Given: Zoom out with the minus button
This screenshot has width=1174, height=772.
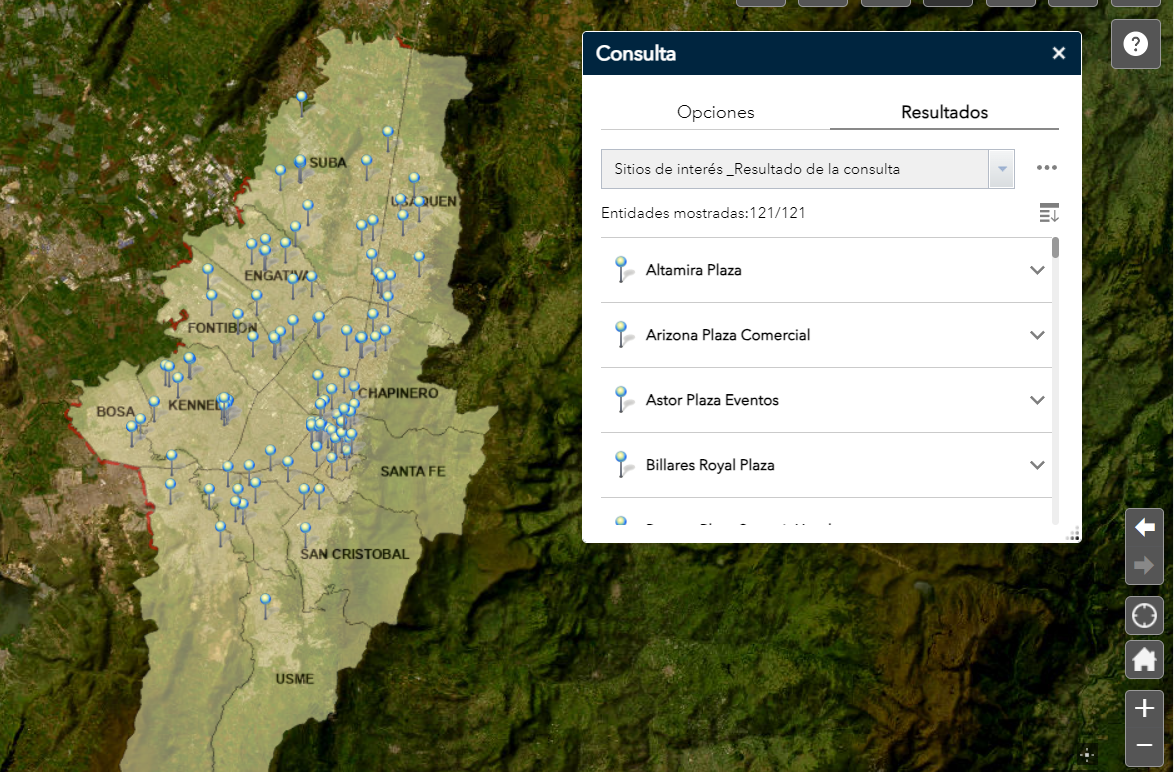Looking at the screenshot, I should click(1144, 746).
